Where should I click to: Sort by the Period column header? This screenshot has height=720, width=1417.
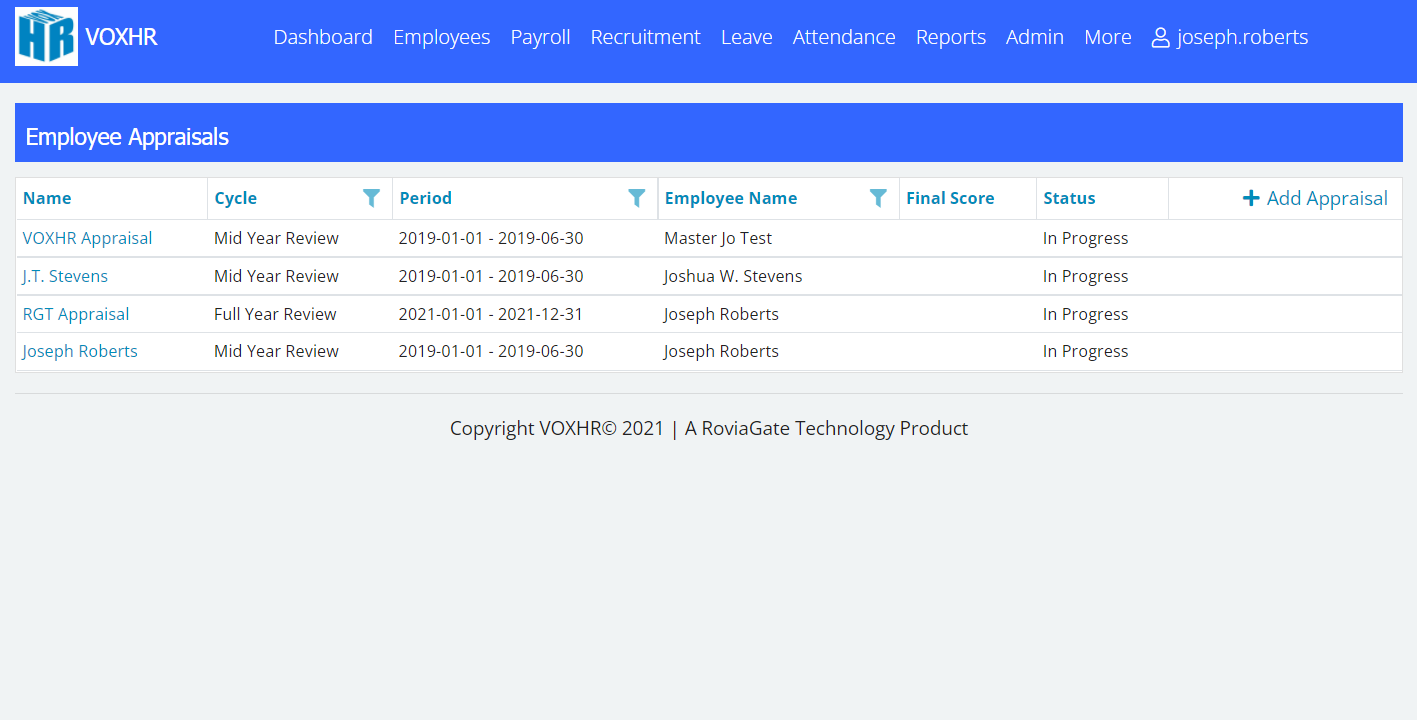point(426,198)
